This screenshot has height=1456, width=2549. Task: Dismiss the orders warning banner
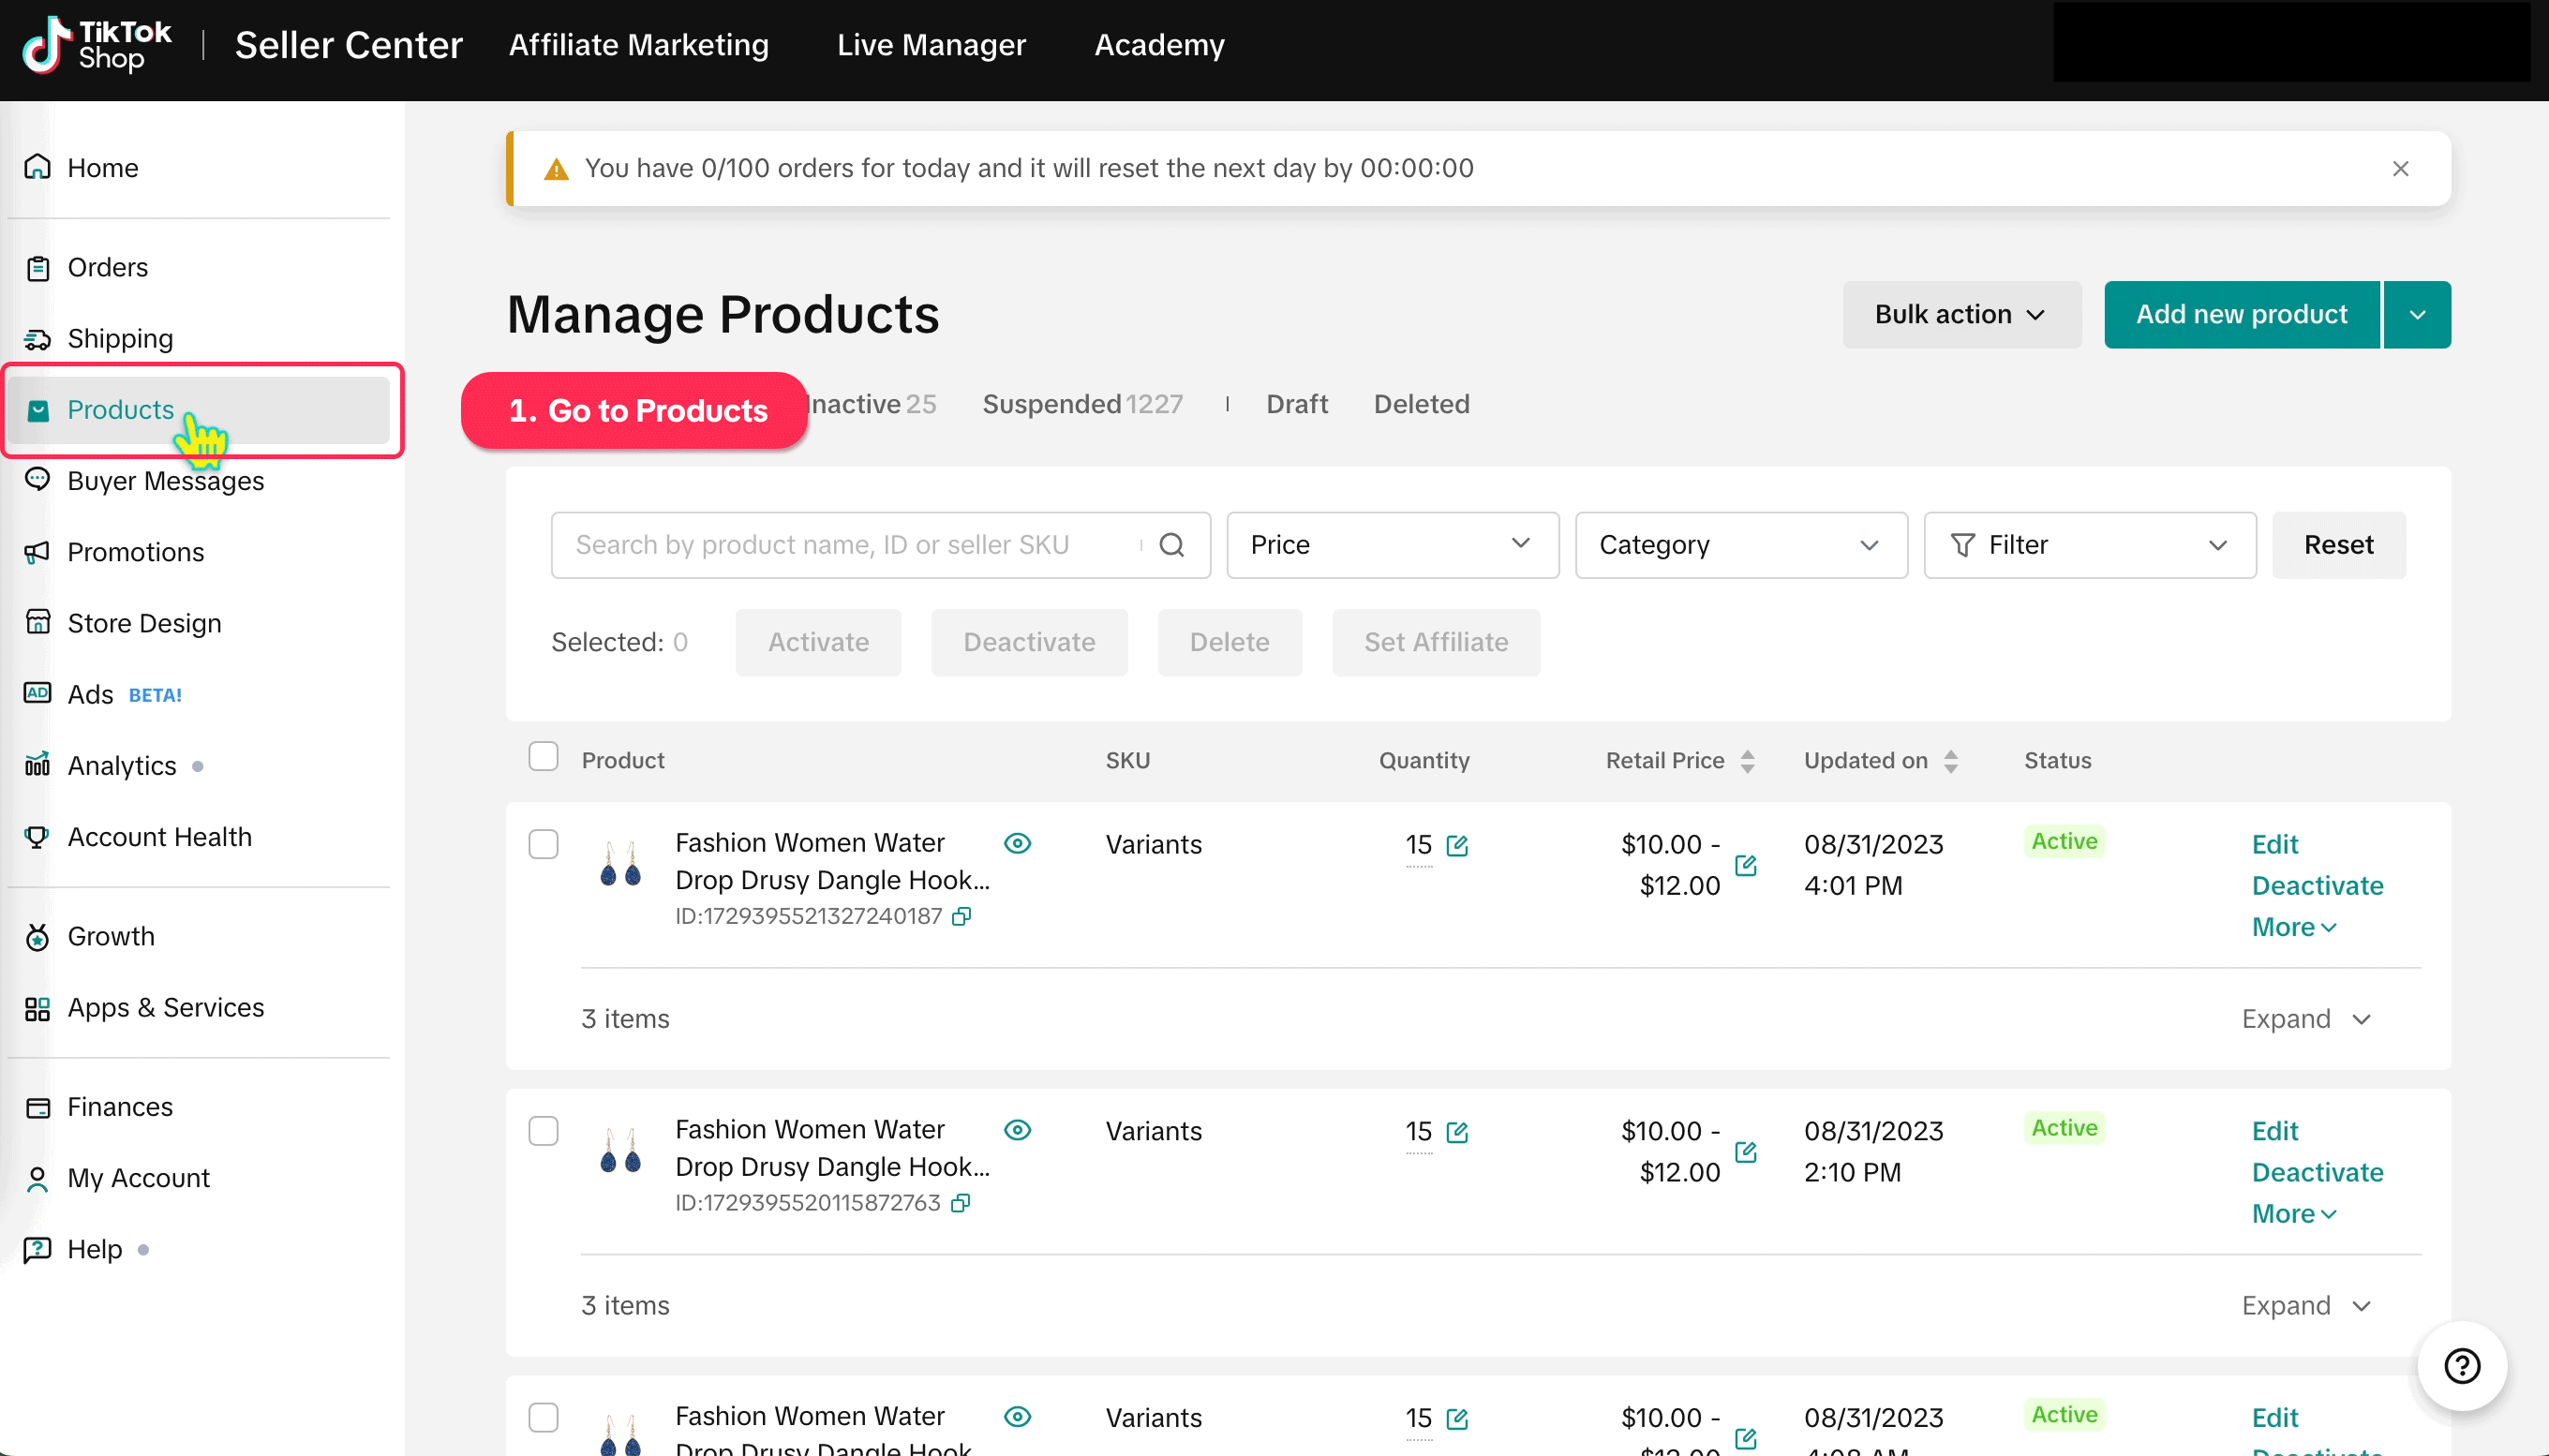click(2400, 169)
